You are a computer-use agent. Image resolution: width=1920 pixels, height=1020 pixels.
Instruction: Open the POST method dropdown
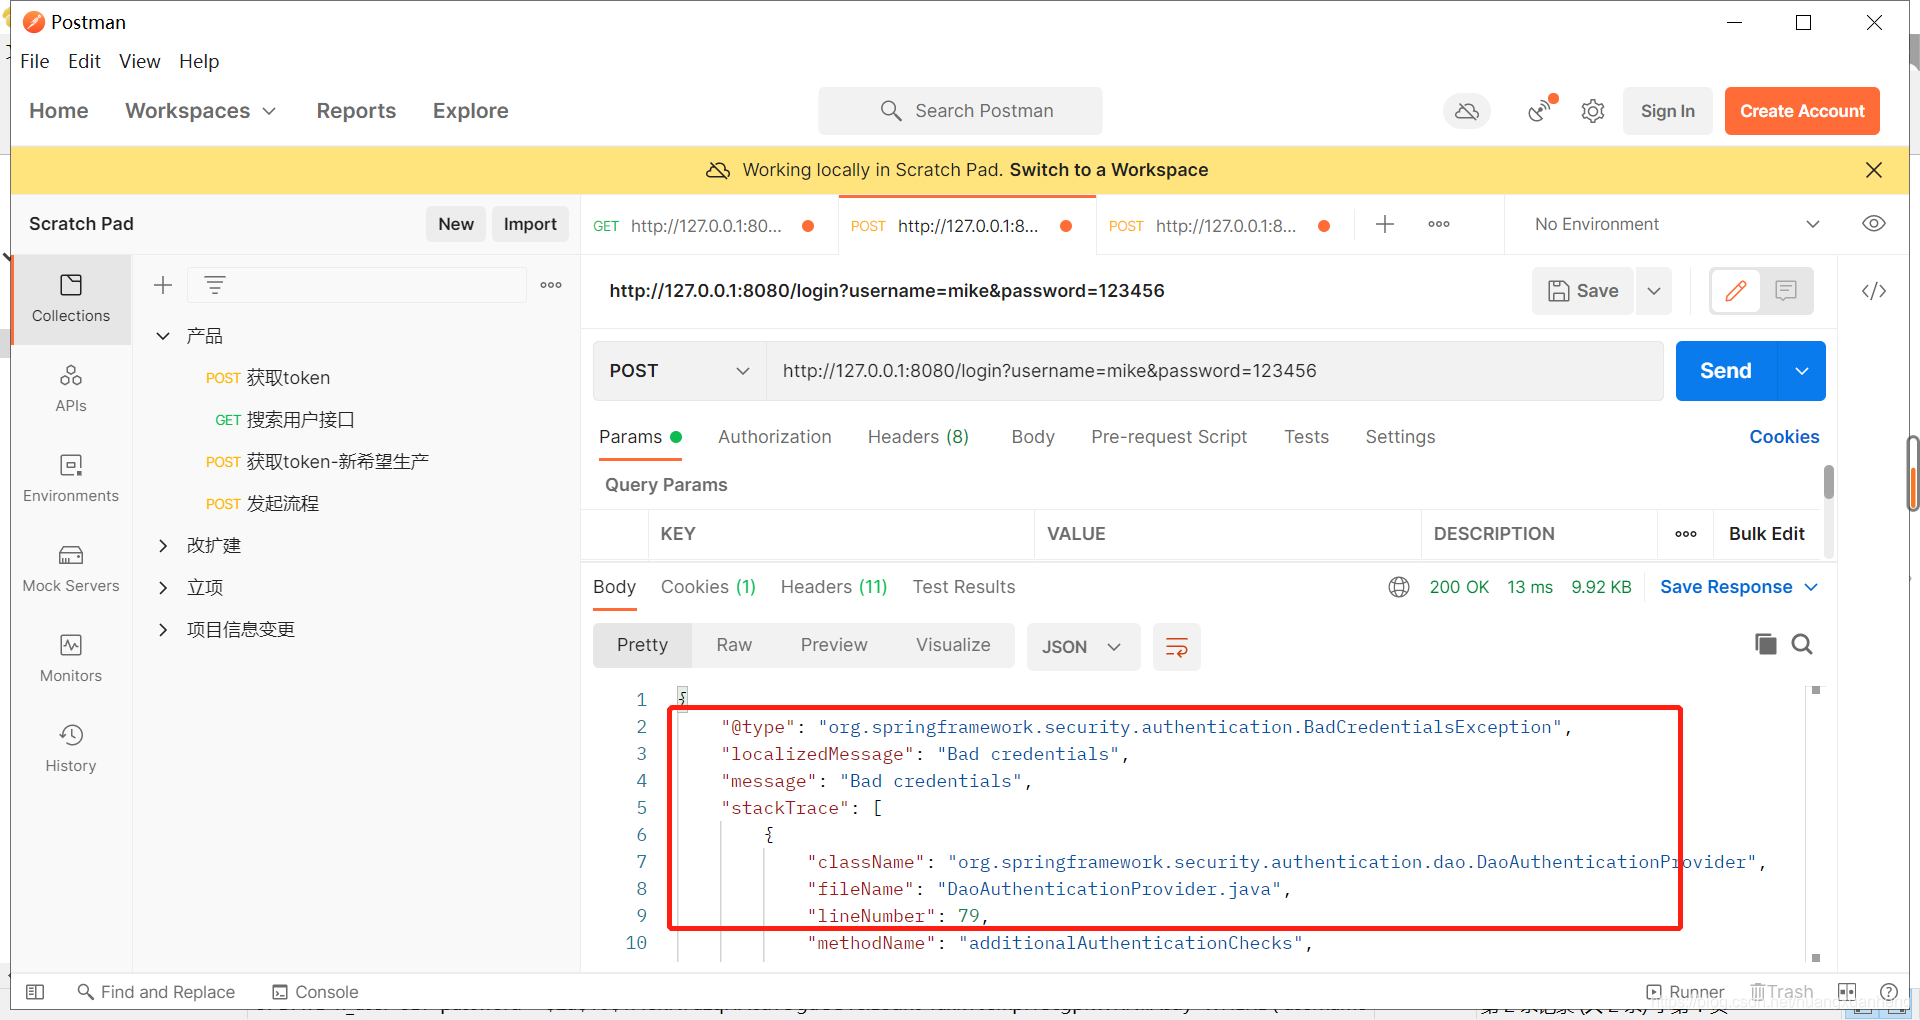680,371
